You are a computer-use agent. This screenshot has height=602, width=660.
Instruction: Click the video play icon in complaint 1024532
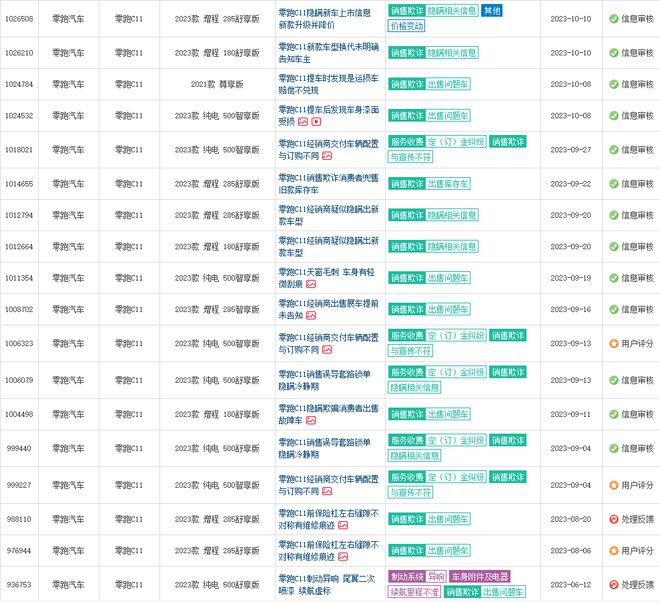click(x=316, y=122)
